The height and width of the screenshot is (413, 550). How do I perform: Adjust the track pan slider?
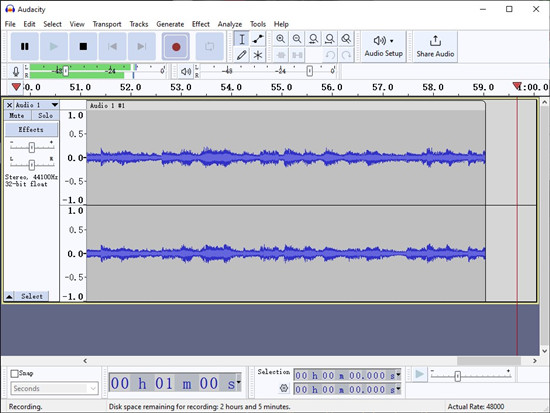(32, 164)
